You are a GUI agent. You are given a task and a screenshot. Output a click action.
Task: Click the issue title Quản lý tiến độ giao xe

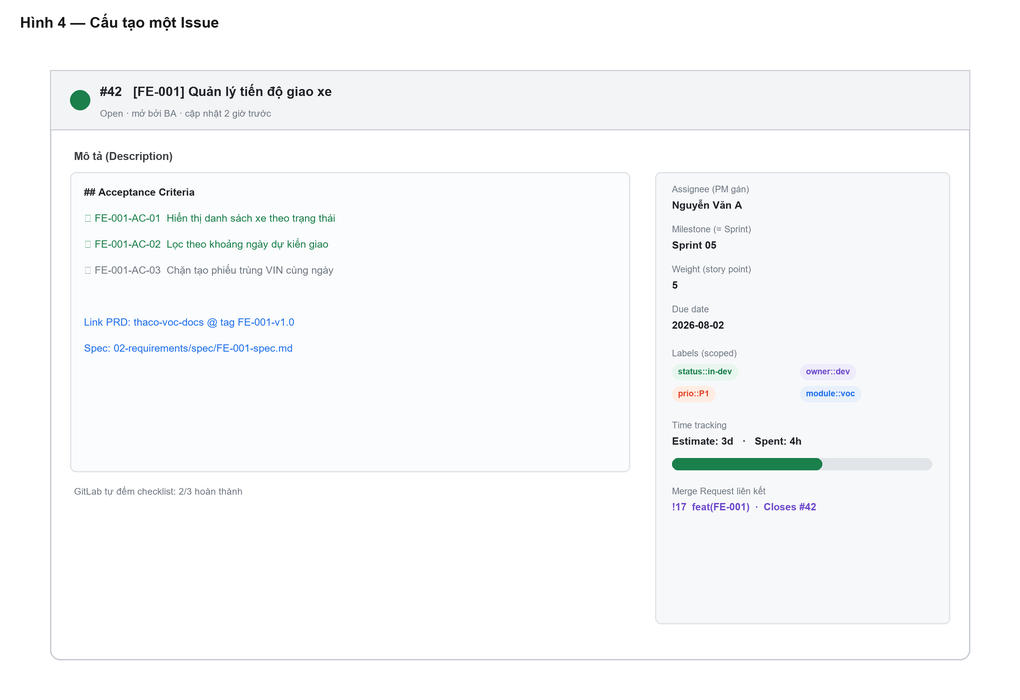(260, 92)
